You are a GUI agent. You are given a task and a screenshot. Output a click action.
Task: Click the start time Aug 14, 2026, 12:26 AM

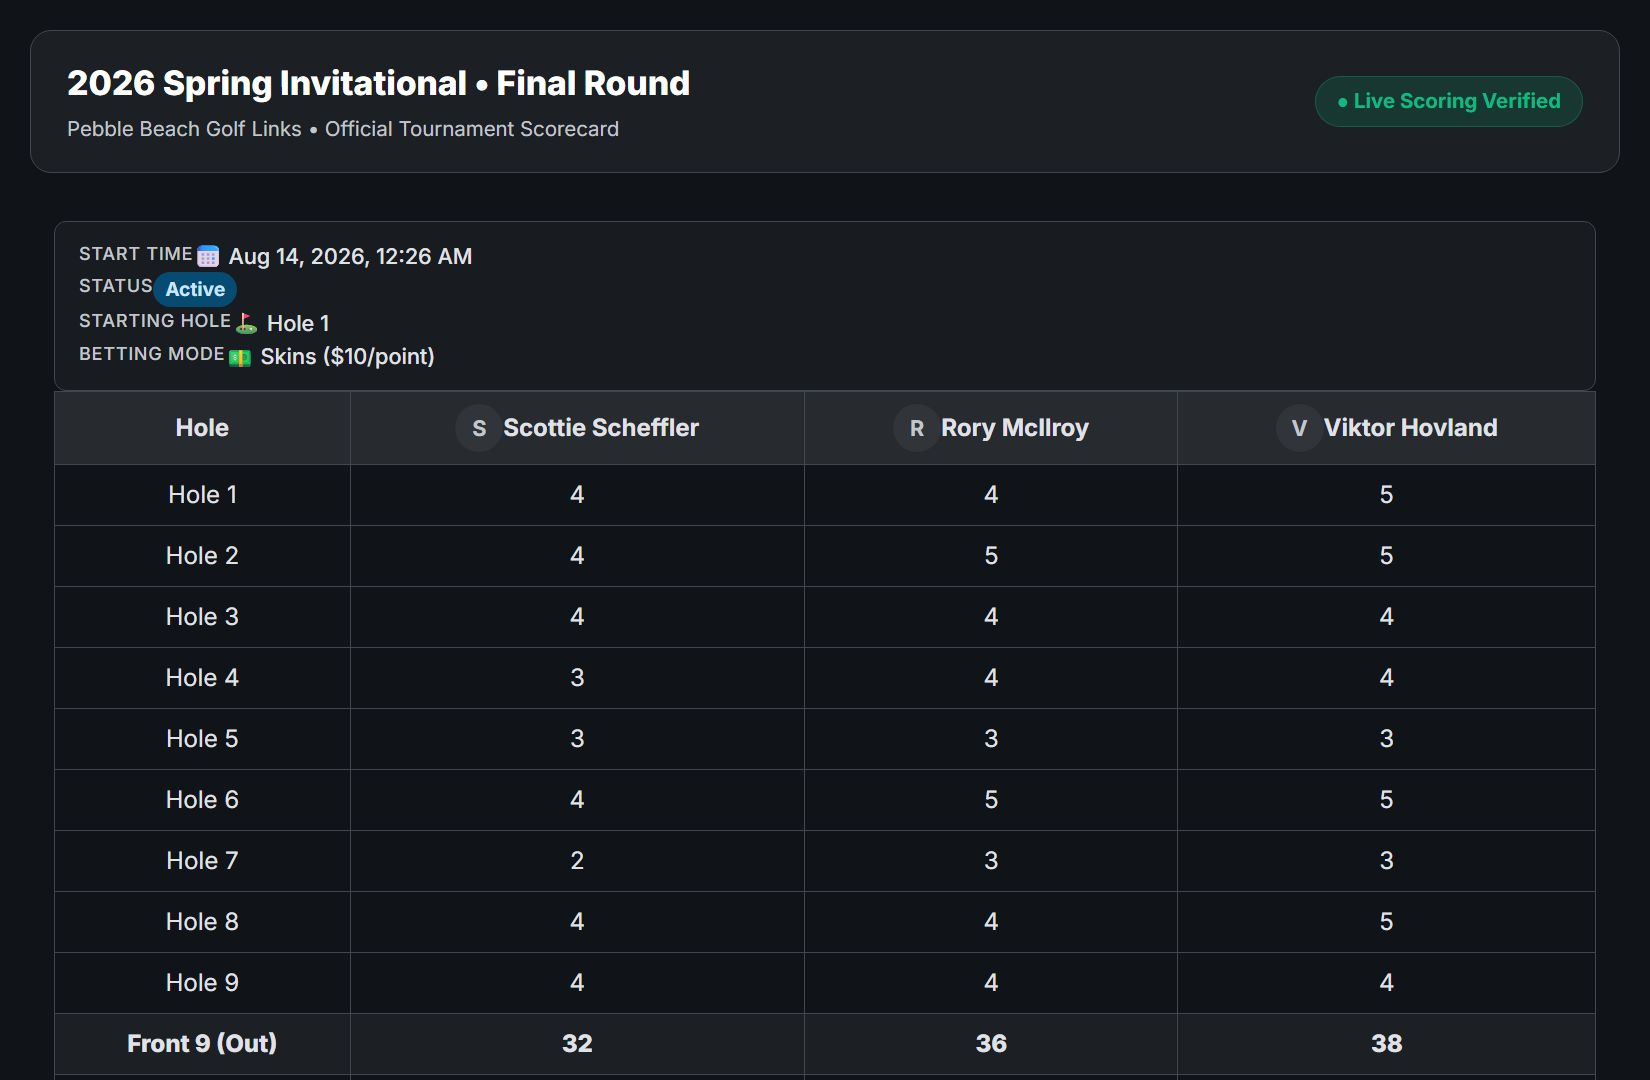(350, 256)
